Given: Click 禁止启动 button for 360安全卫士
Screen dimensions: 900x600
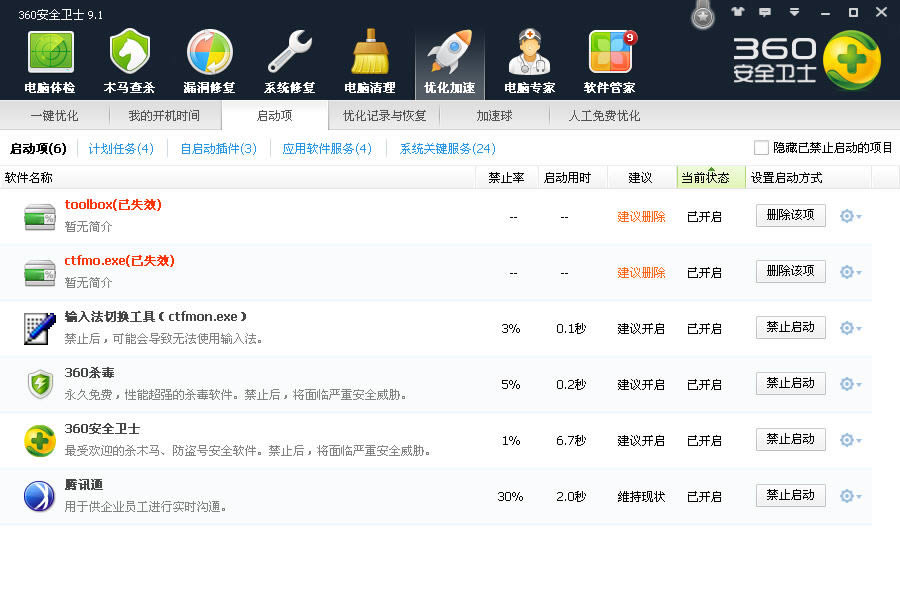Looking at the screenshot, I should (790, 439).
